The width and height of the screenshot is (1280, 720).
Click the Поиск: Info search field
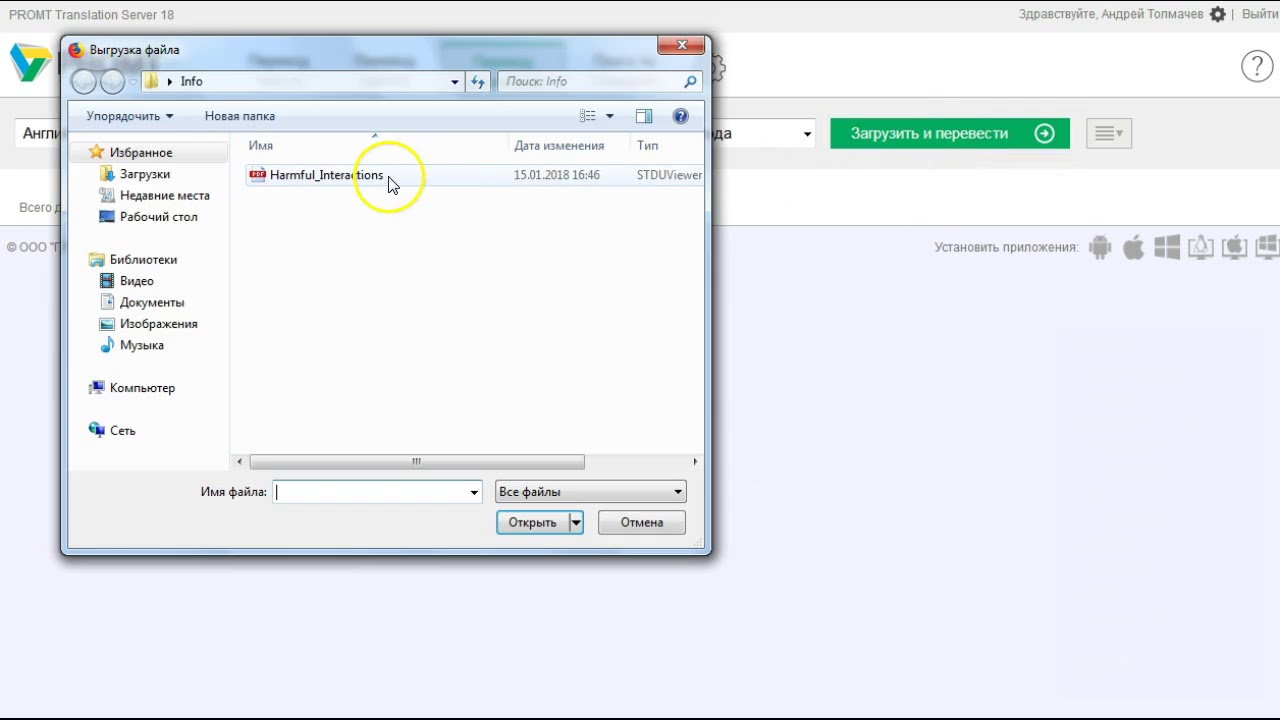590,82
